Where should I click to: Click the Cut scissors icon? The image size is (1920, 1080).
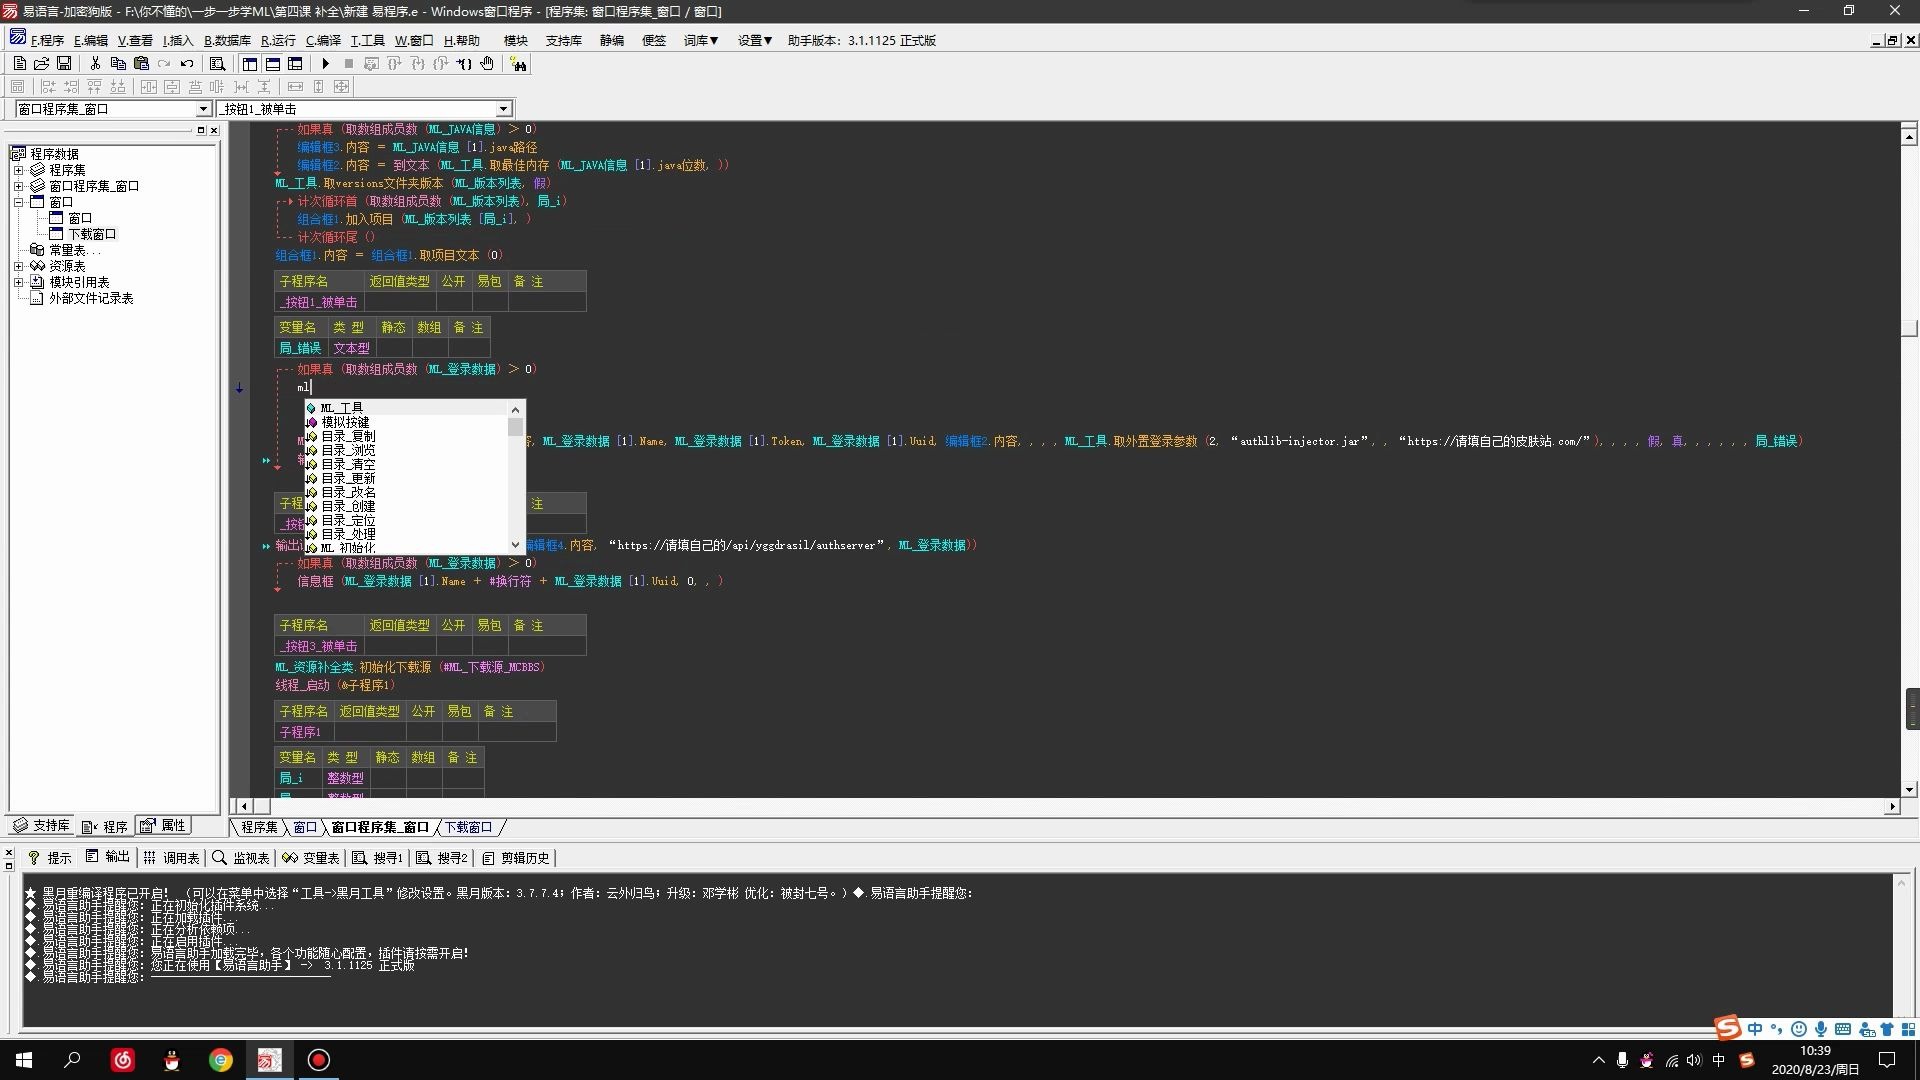pos(95,63)
